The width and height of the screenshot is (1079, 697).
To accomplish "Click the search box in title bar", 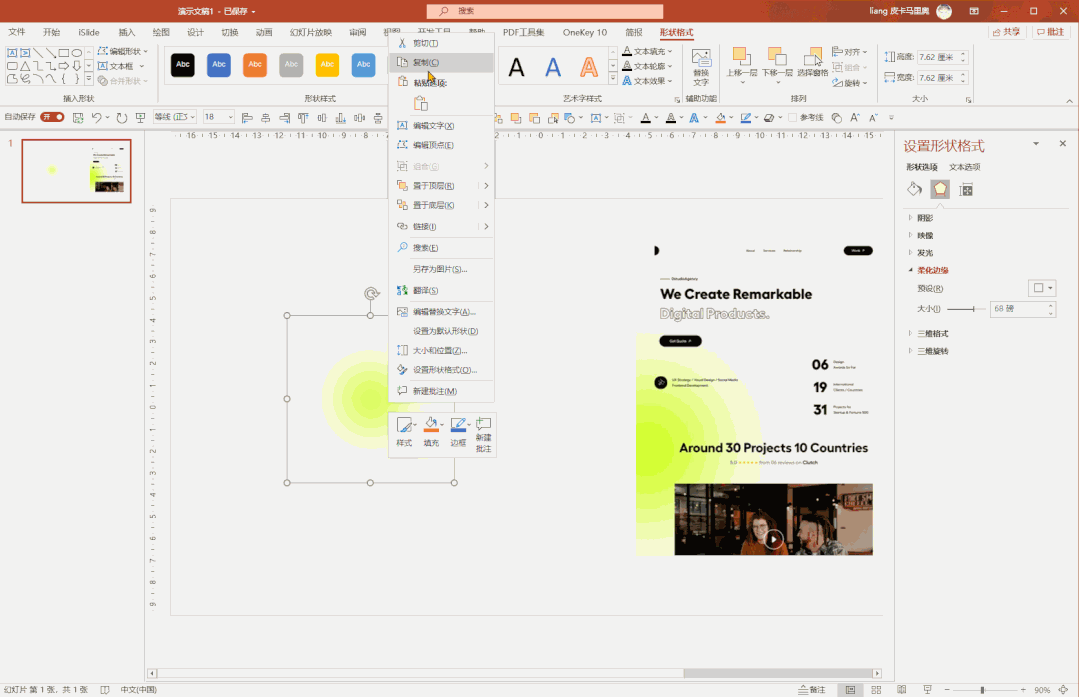I will (x=545, y=11).
